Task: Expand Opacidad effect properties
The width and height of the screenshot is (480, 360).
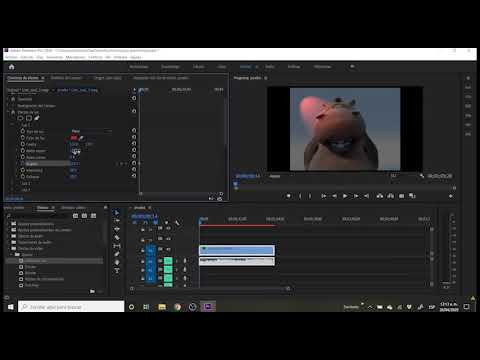Action: (8, 99)
